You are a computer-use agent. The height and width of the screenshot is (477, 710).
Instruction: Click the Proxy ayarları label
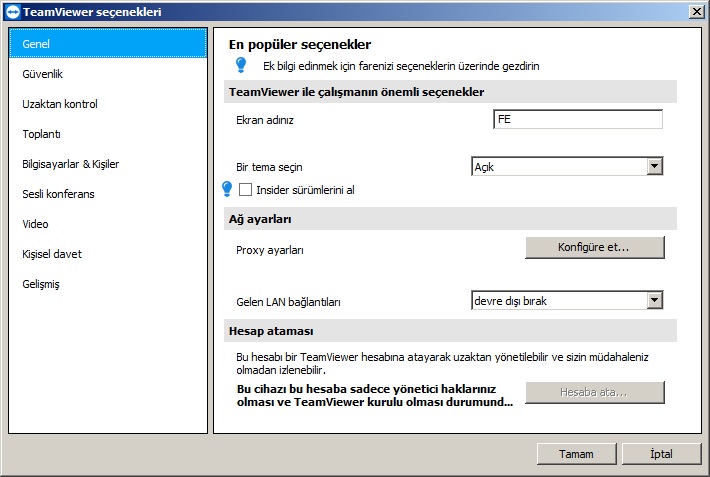point(270,250)
